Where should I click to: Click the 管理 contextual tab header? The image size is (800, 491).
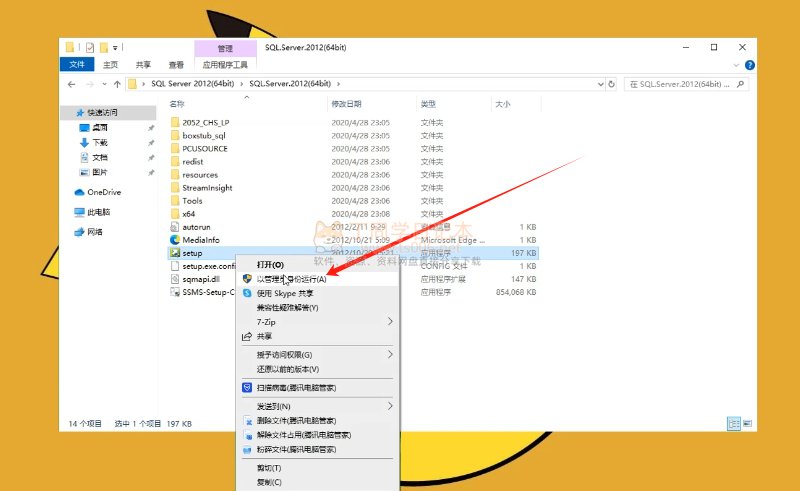click(225, 48)
